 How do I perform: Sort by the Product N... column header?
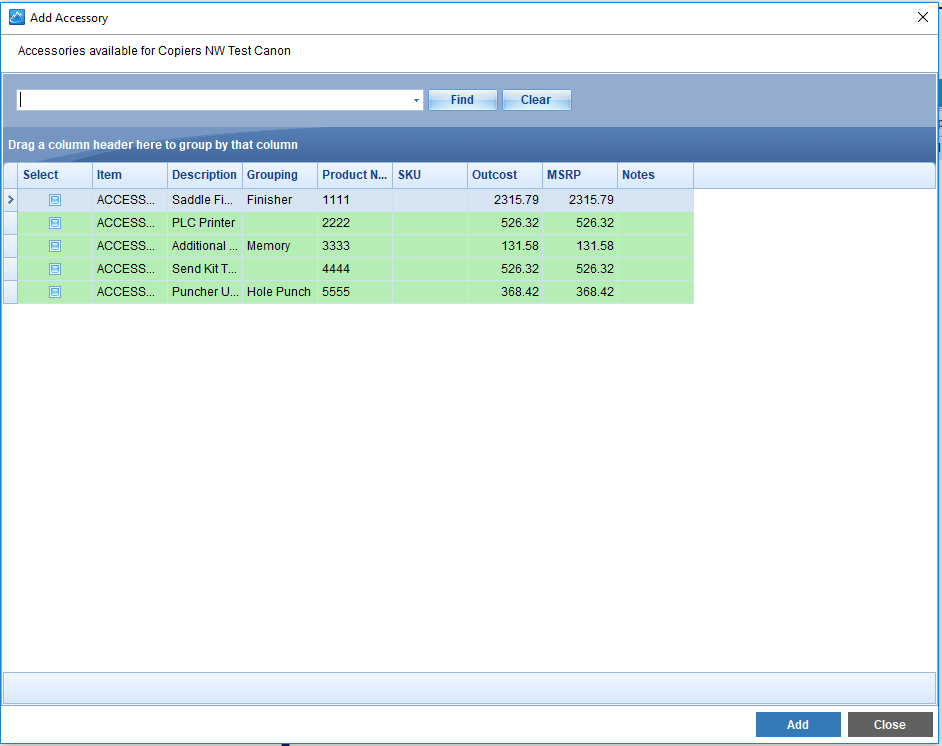point(355,175)
